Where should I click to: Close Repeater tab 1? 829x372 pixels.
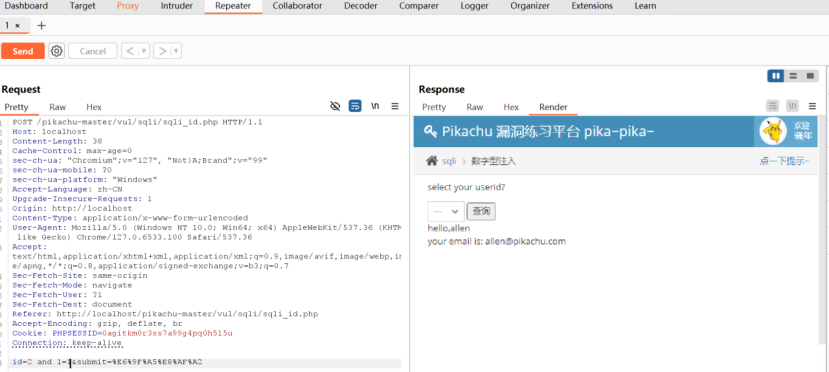click(x=17, y=25)
